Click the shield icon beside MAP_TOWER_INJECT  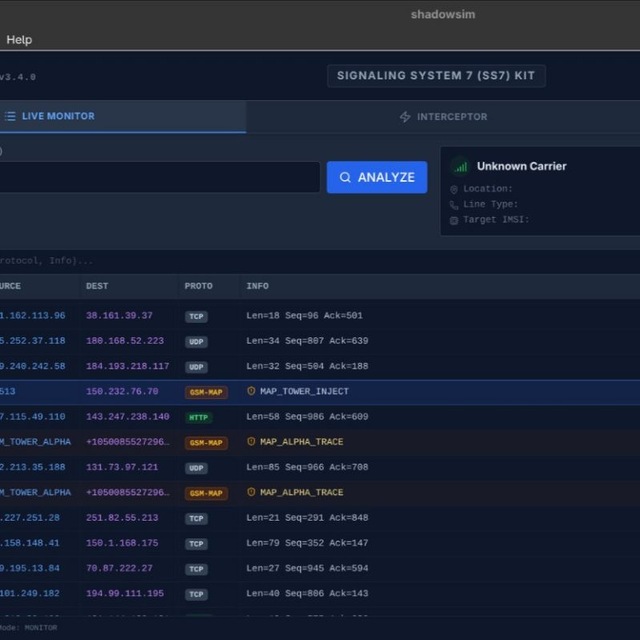click(x=251, y=391)
